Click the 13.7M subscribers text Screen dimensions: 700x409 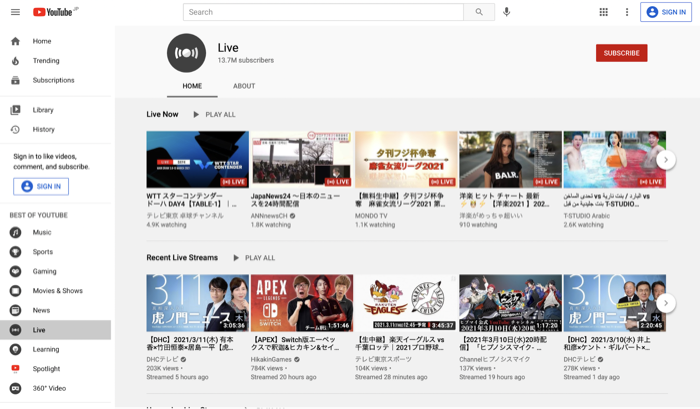point(246,60)
